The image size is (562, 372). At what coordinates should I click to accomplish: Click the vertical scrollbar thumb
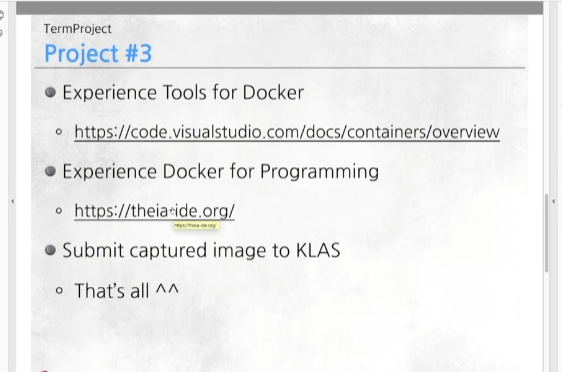point(547,233)
